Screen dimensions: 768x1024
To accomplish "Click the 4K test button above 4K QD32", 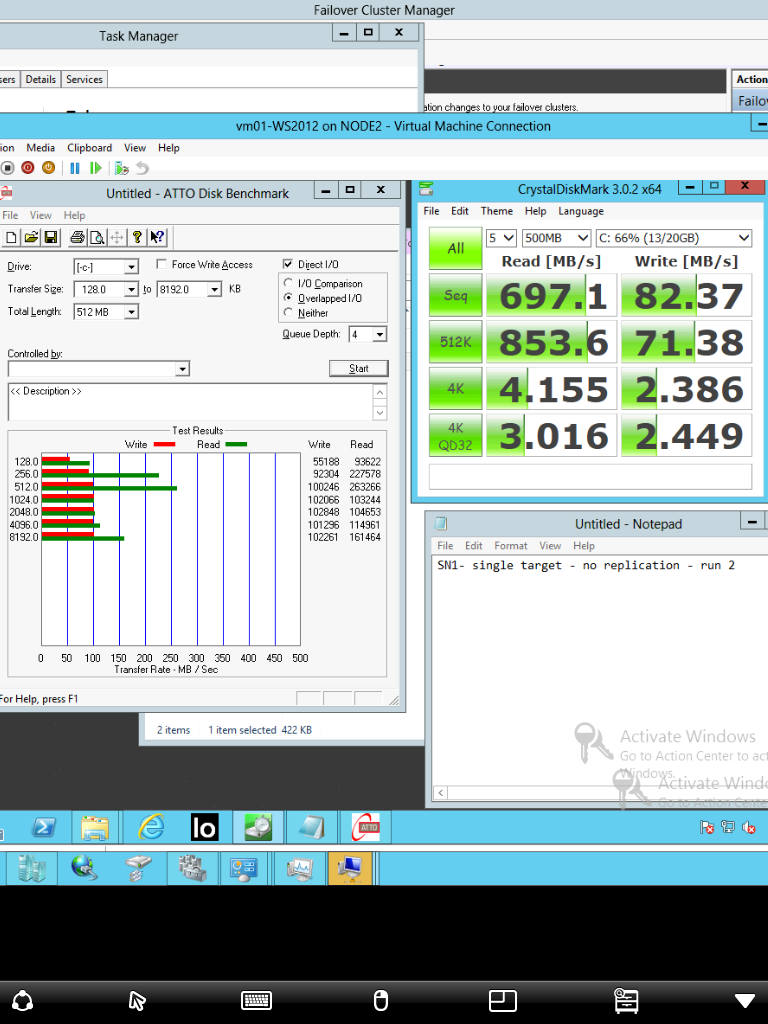I will point(455,389).
